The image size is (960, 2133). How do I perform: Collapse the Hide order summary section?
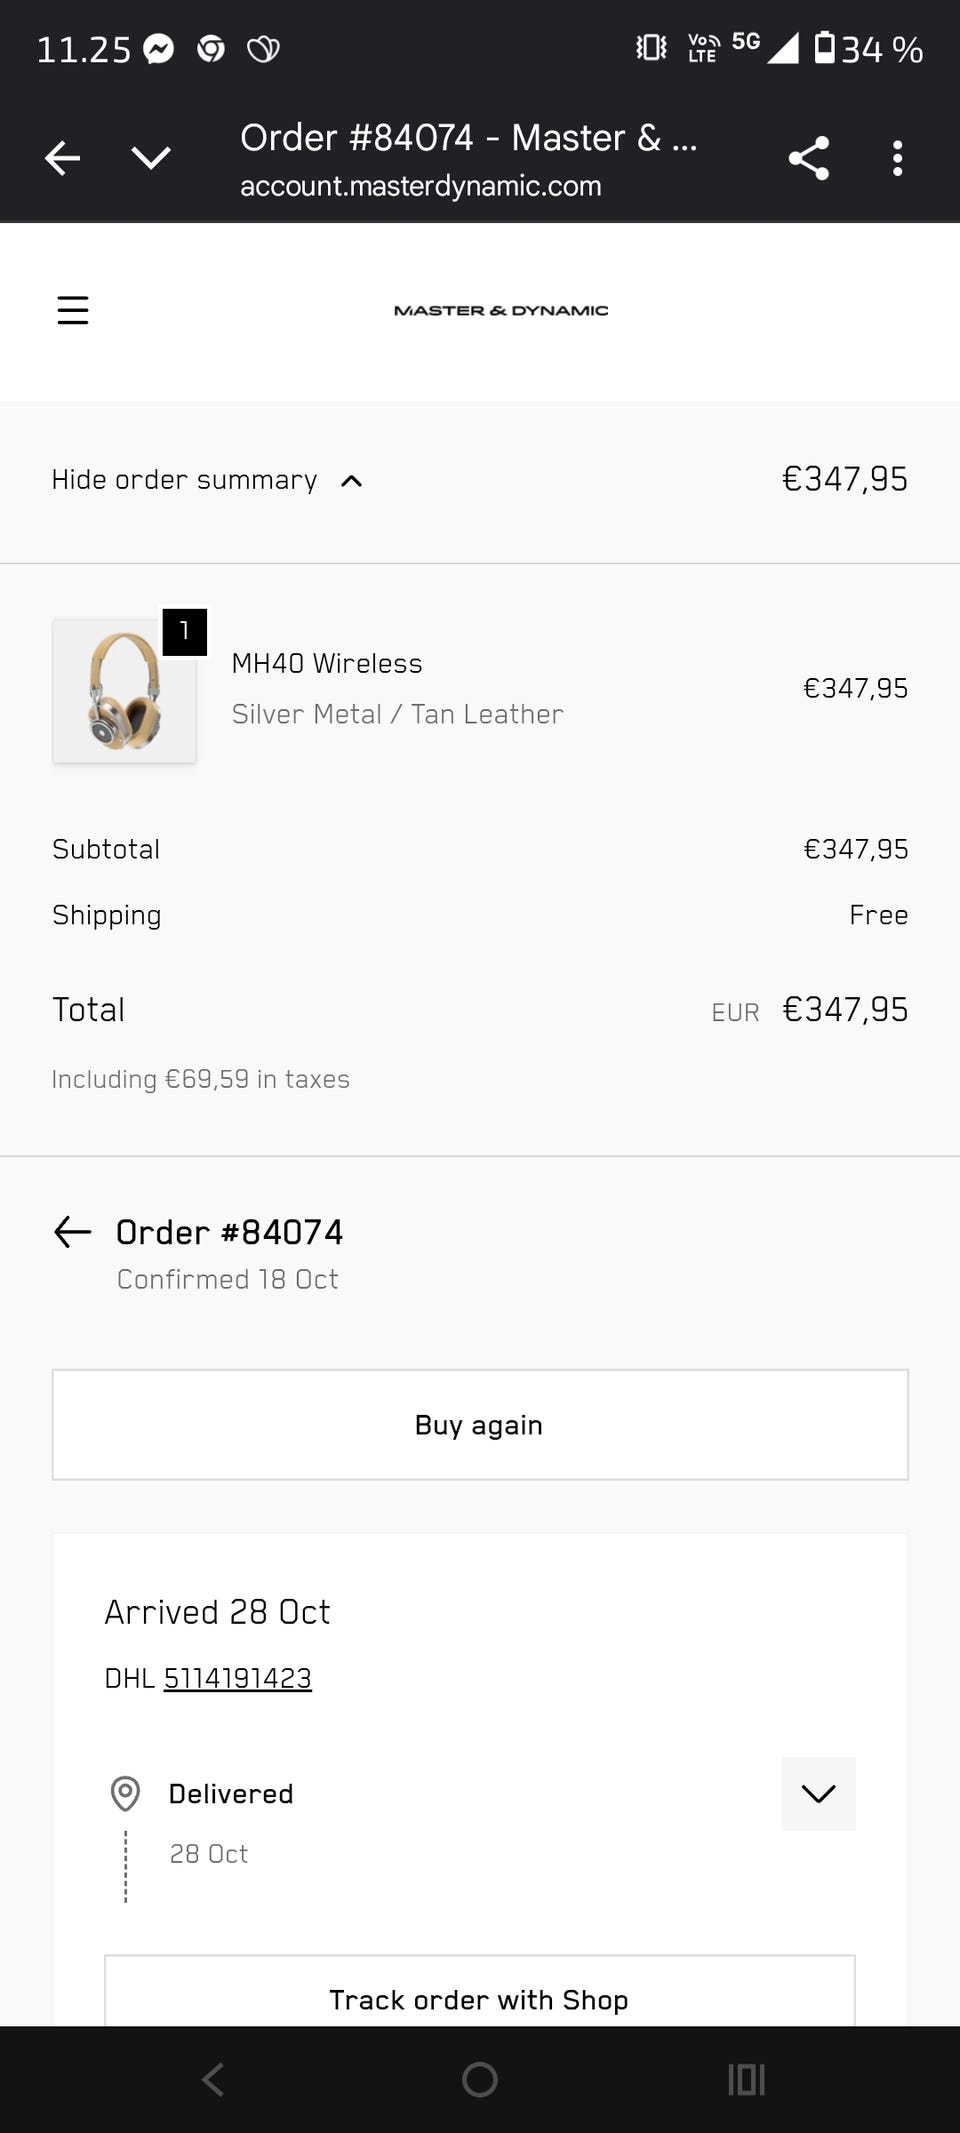207,480
